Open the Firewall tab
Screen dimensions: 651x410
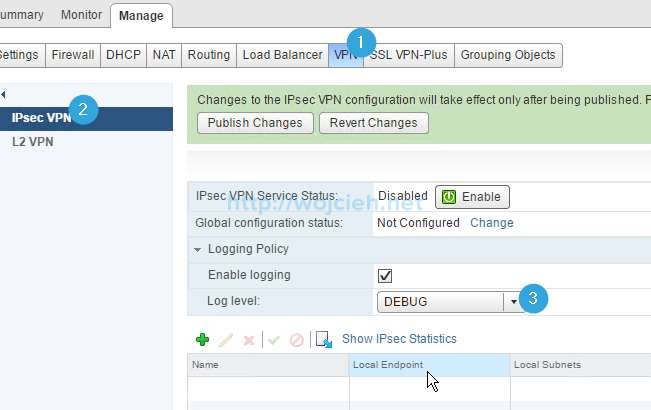74,55
